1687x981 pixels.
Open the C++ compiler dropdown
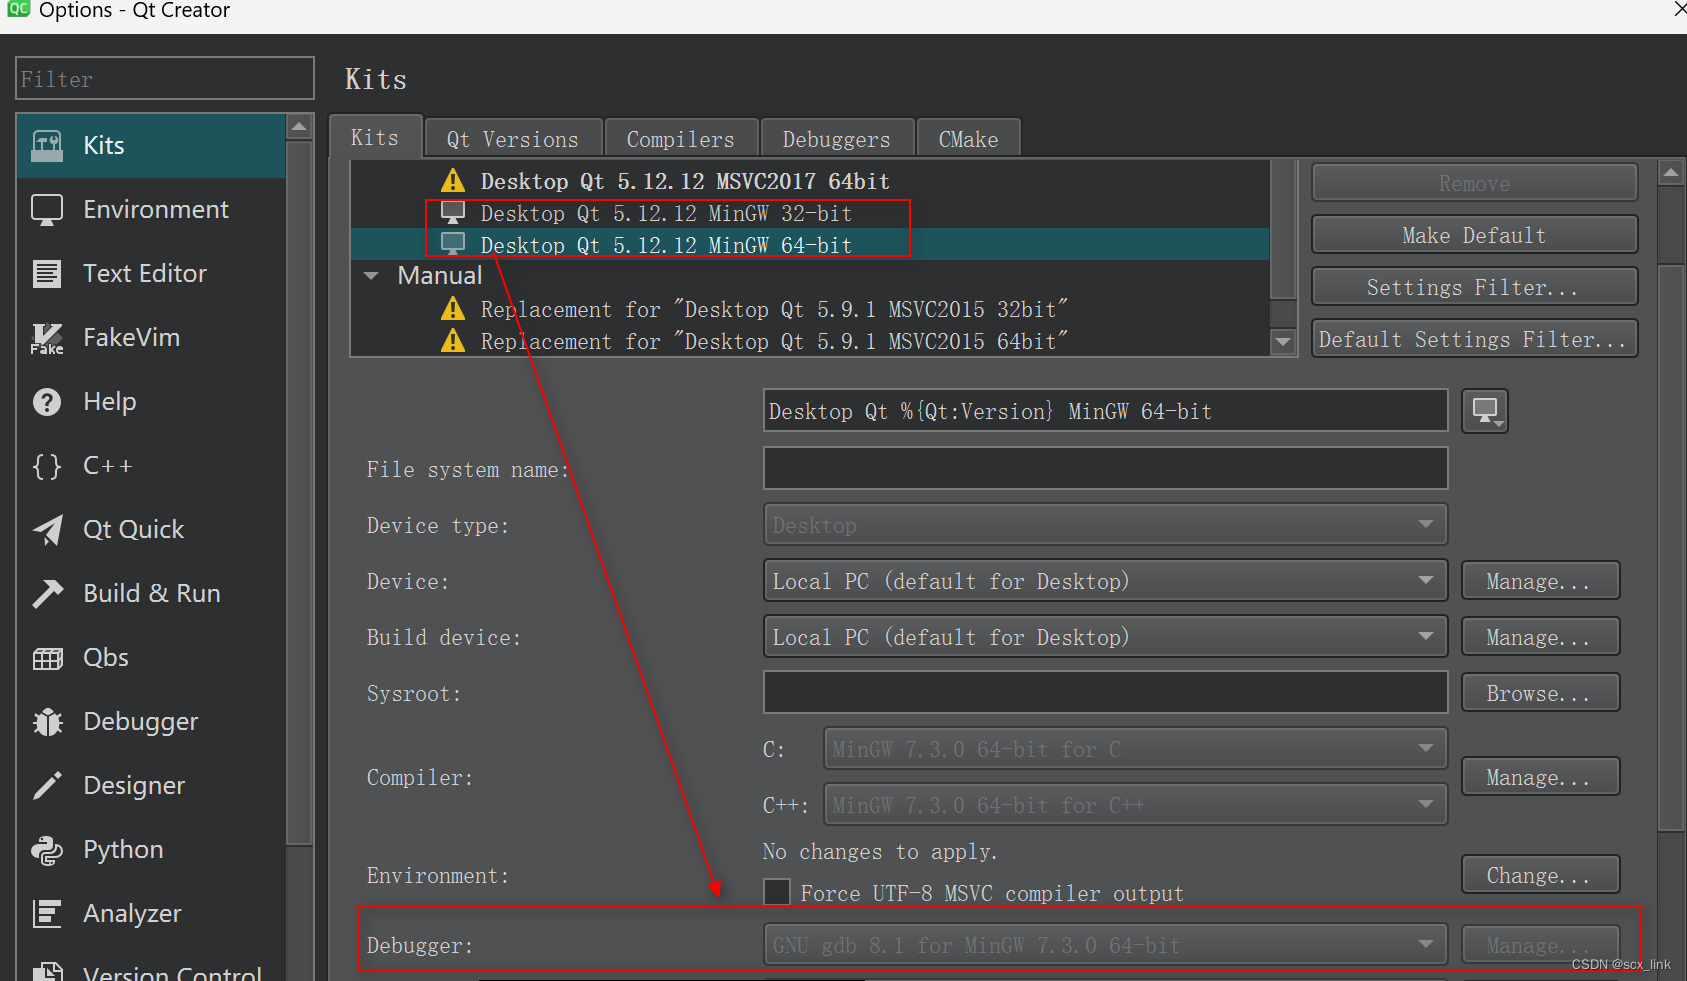point(1135,805)
